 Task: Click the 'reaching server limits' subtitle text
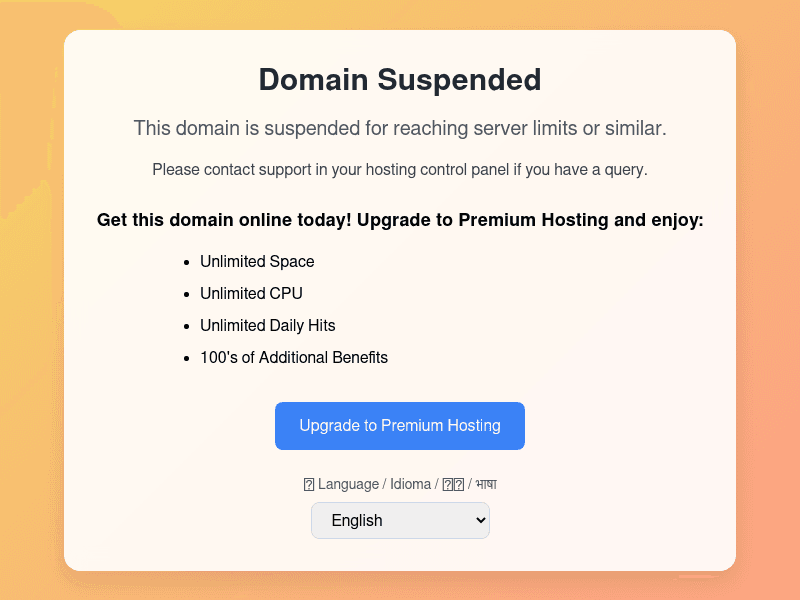tap(400, 128)
